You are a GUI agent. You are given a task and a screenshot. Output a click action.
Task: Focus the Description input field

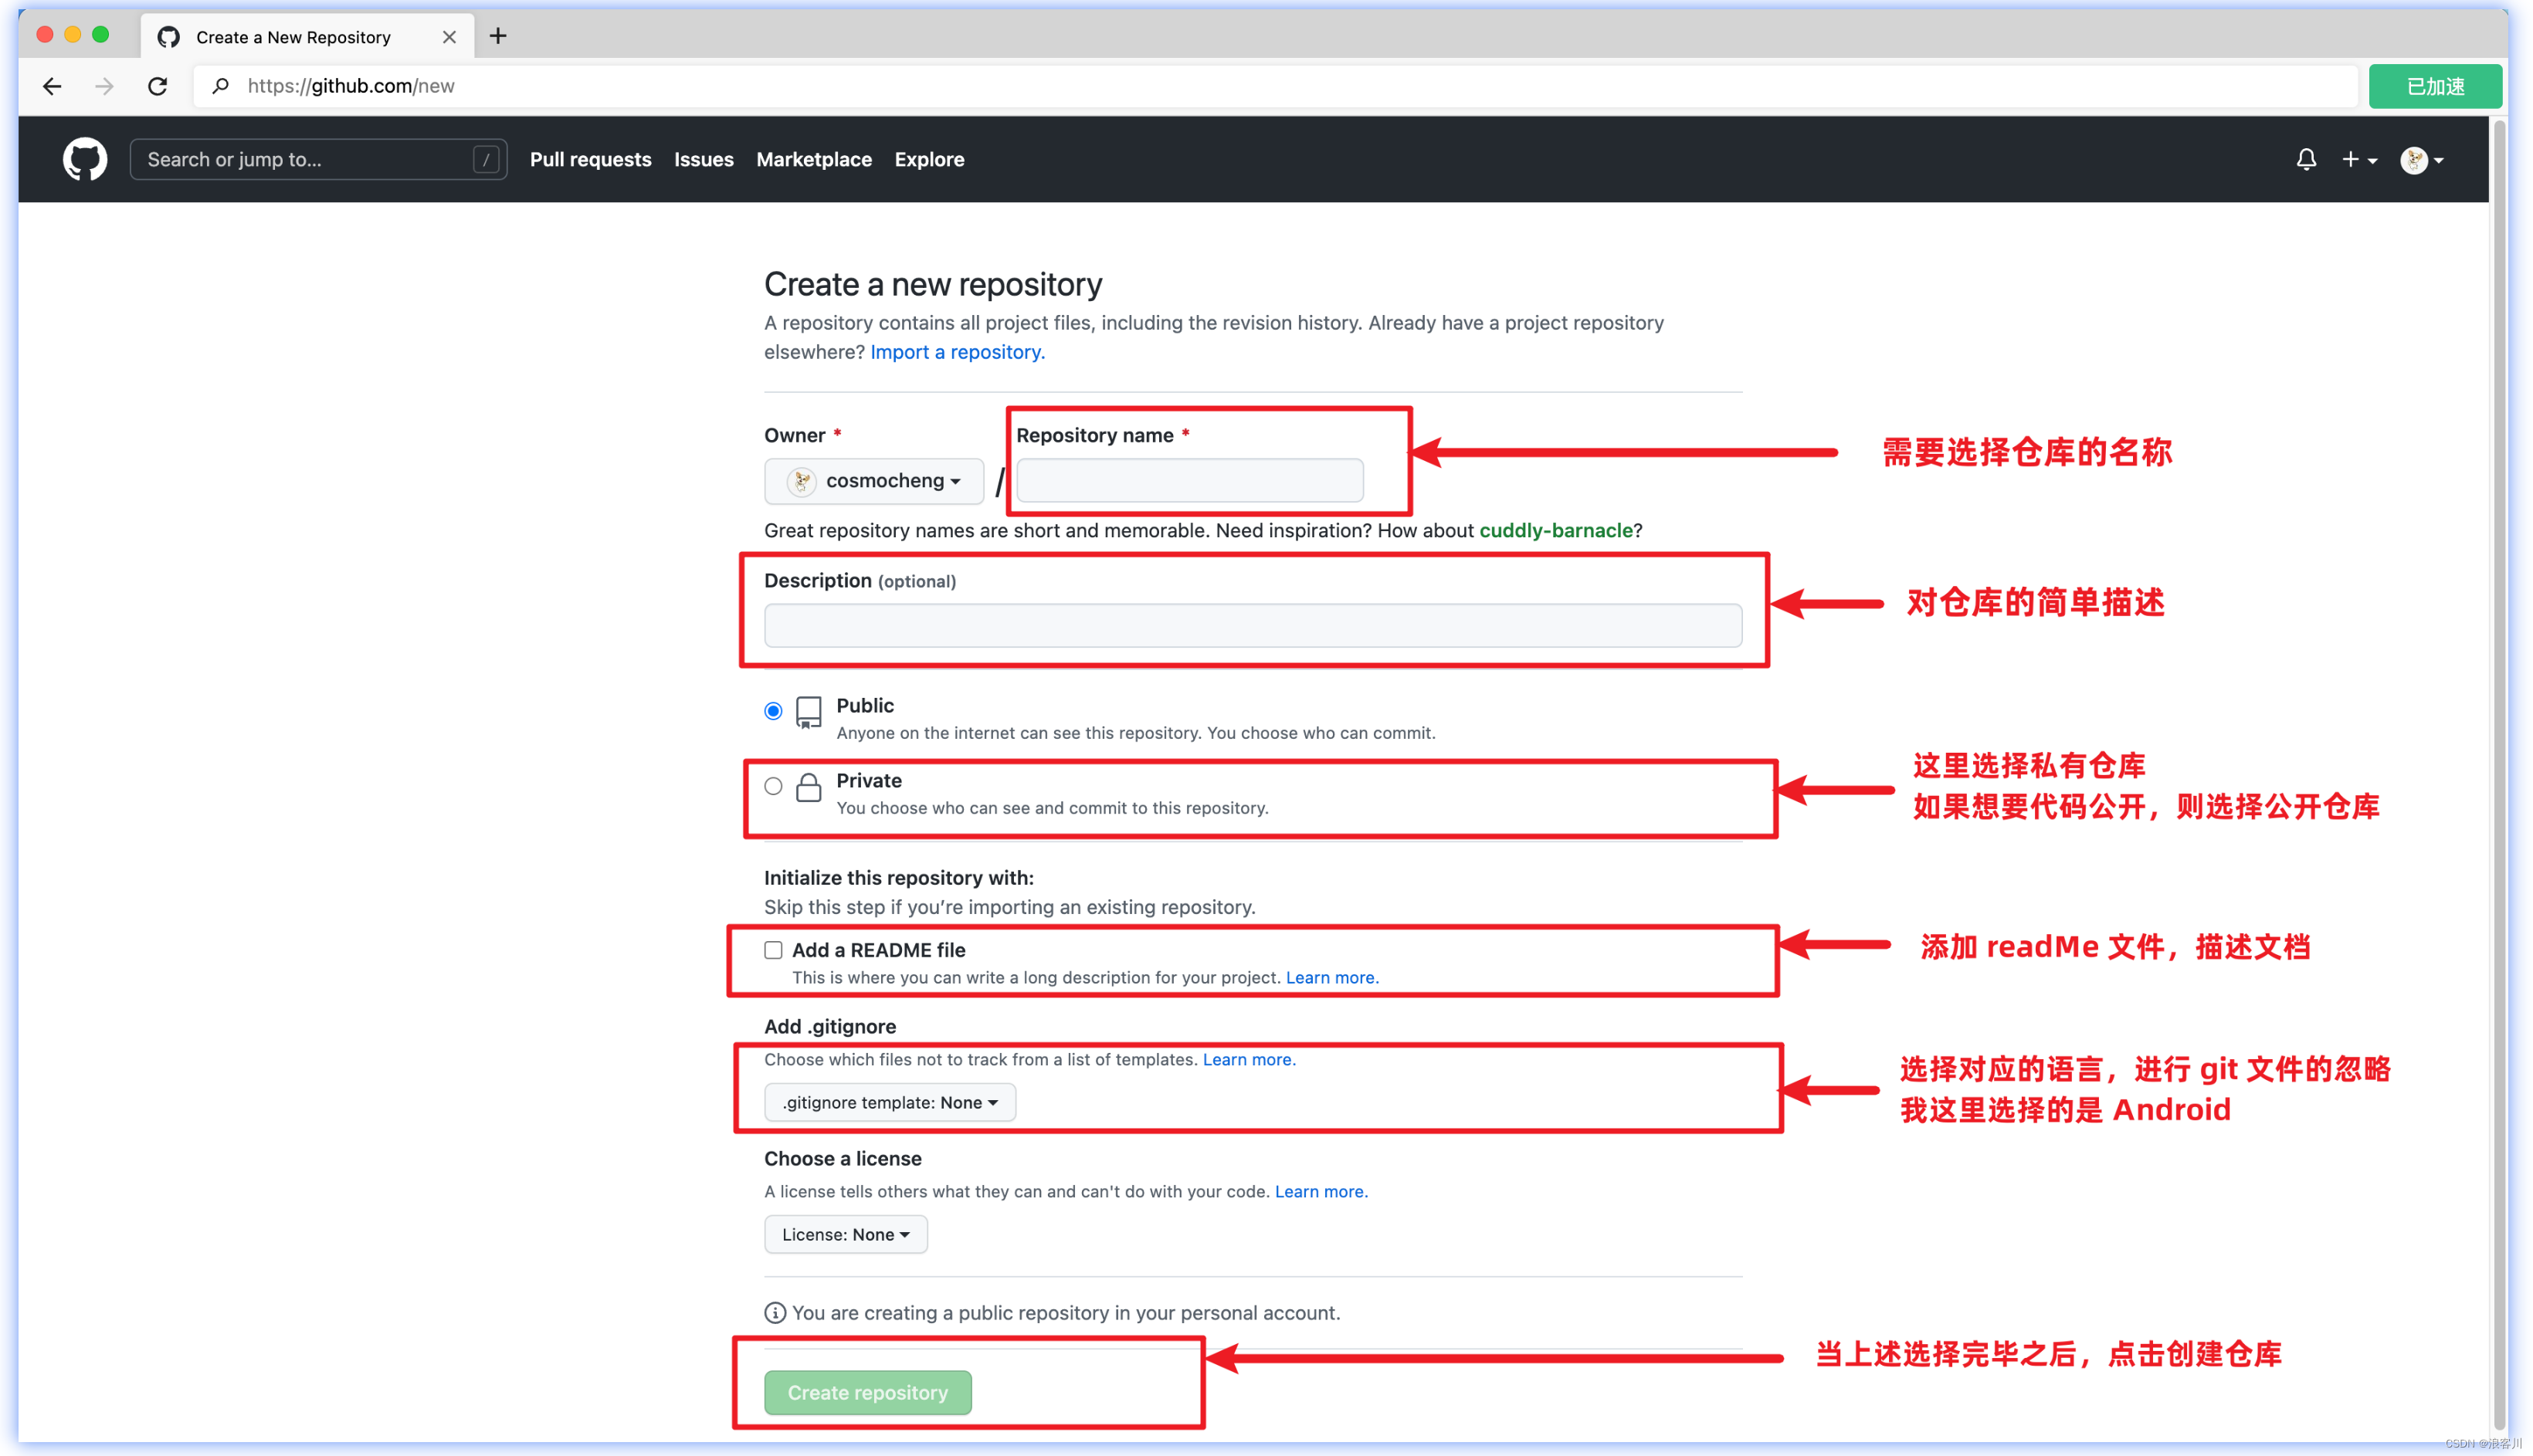(1253, 626)
